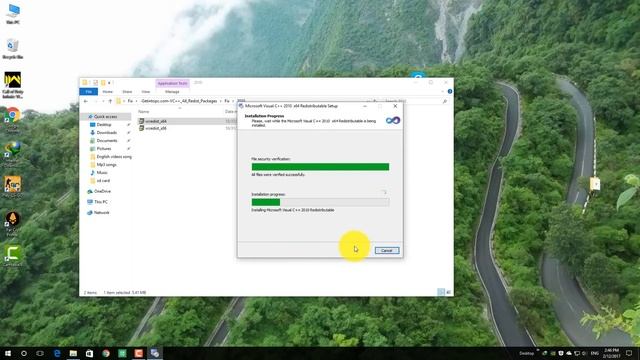The width and height of the screenshot is (640, 360).
Task: Switch to Visual C++ setup taskbar icon
Action: click(155, 353)
